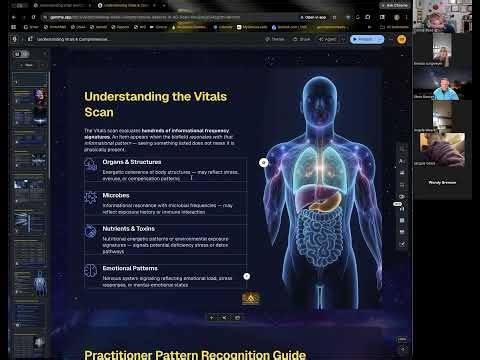480x360 pixels.
Task: Click the Organs & Structures icon
Action: click(90, 164)
